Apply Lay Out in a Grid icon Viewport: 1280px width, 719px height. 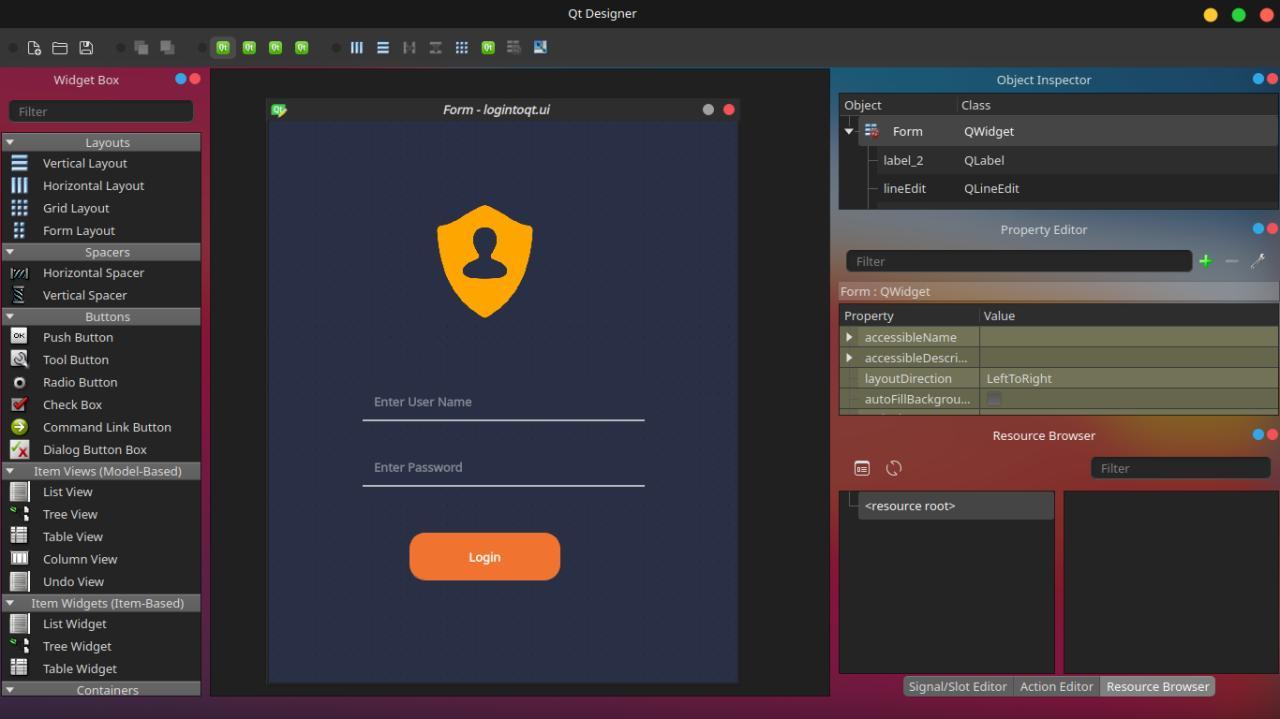click(x=462, y=47)
